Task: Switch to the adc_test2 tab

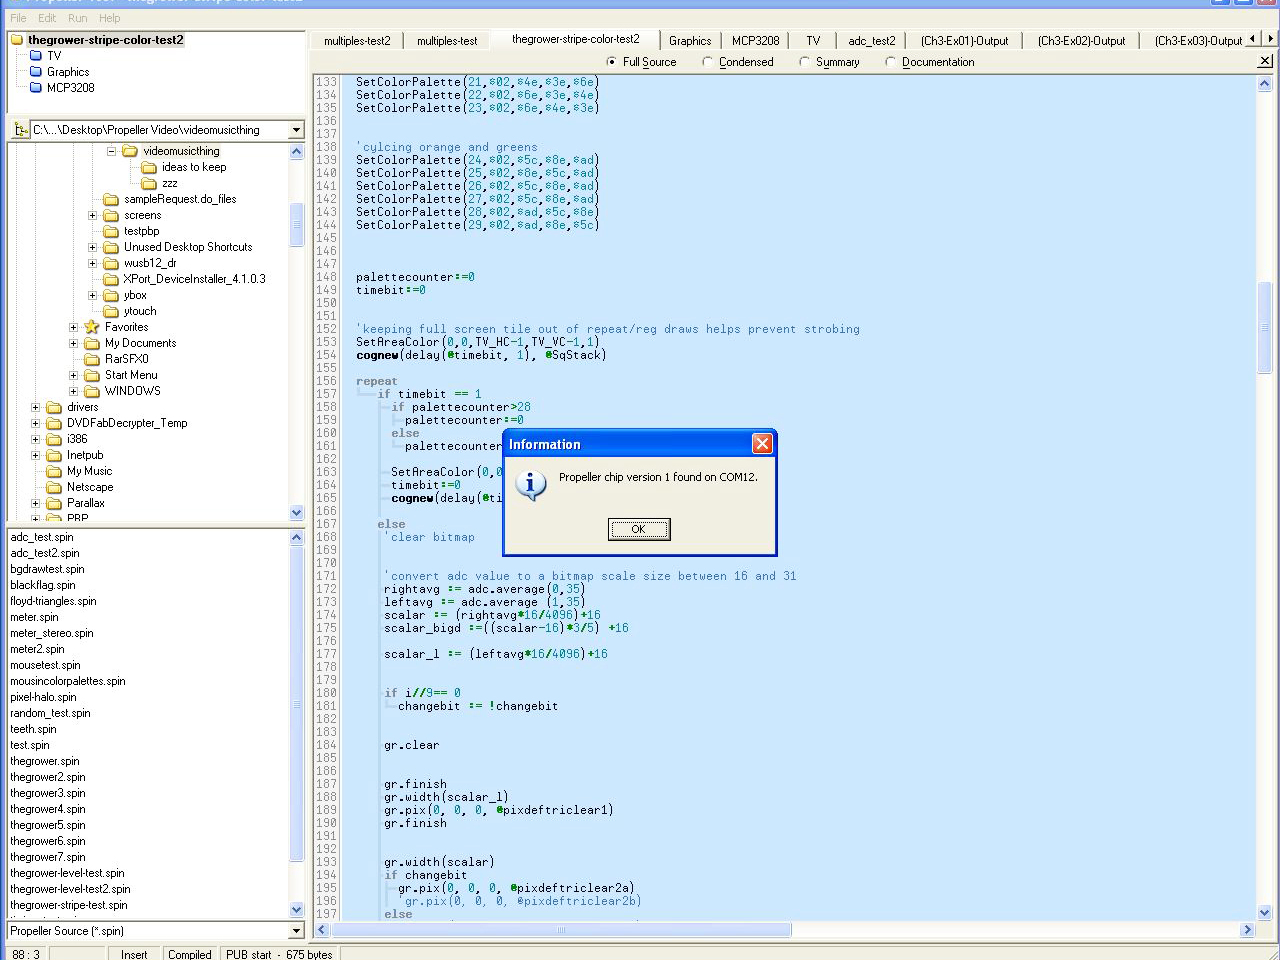Action: (872, 41)
